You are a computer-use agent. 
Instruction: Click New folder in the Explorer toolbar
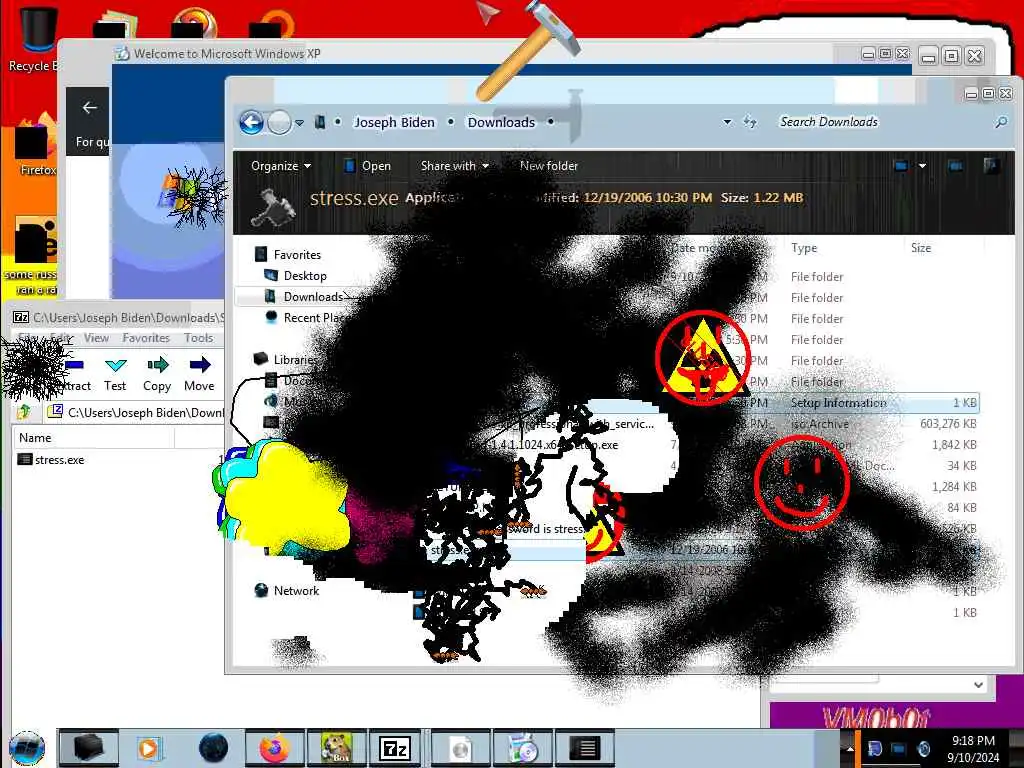coord(549,166)
